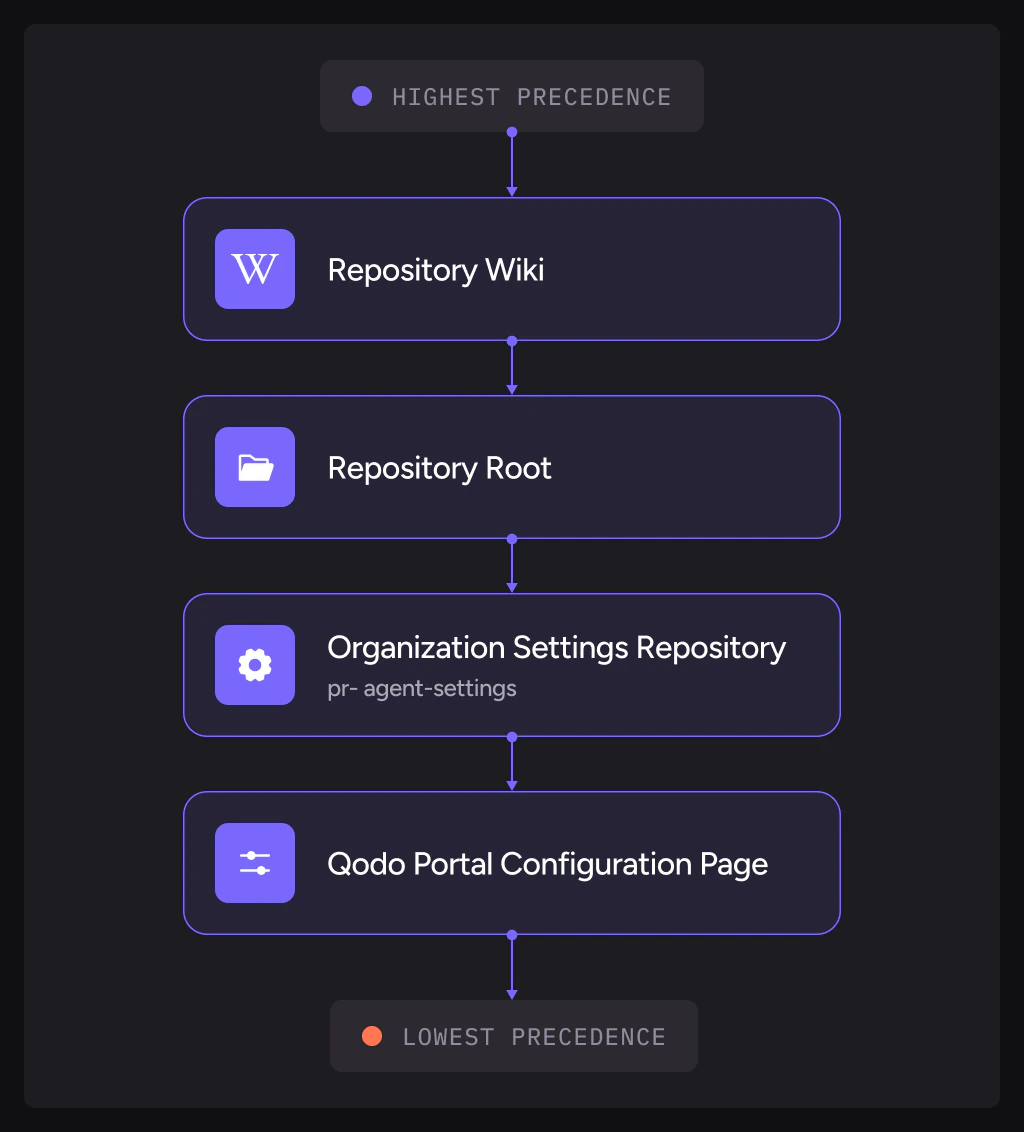Click the Wikipedia icon on Repository Wiki
Screen dimensions: 1024x1132
pyautogui.click(x=254, y=268)
